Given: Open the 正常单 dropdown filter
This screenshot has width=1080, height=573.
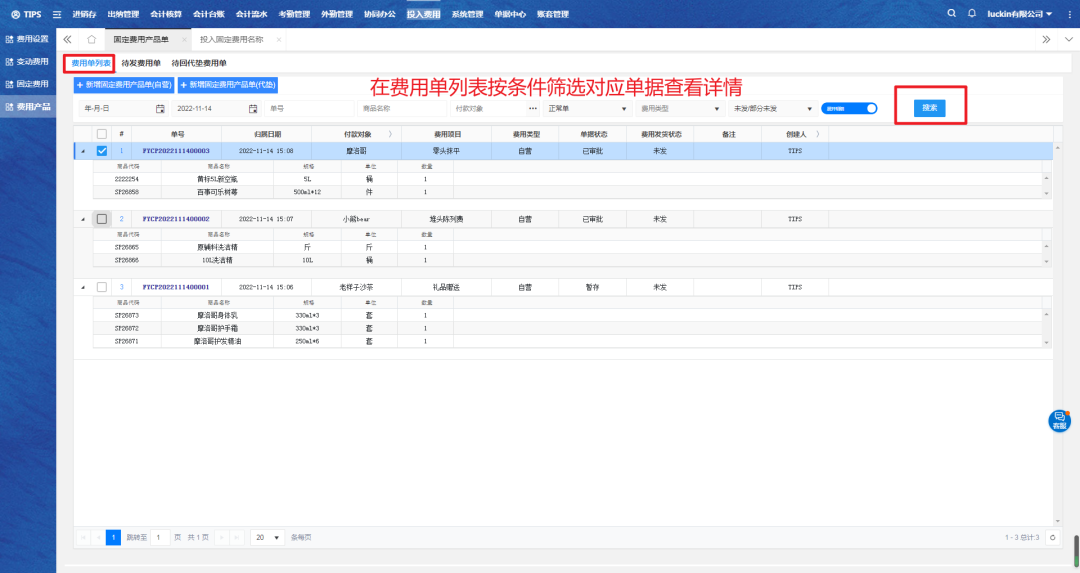Looking at the screenshot, I should [586, 108].
